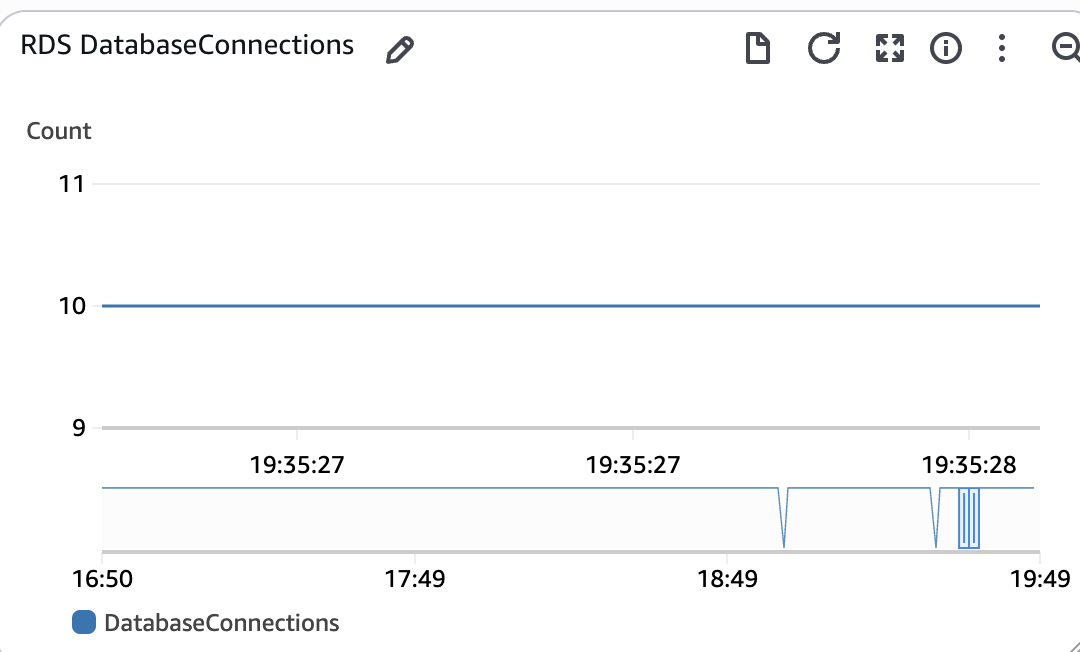Refresh the RDS DatabaseConnections widget
Viewport: 1080px width, 652px height.
tap(824, 48)
